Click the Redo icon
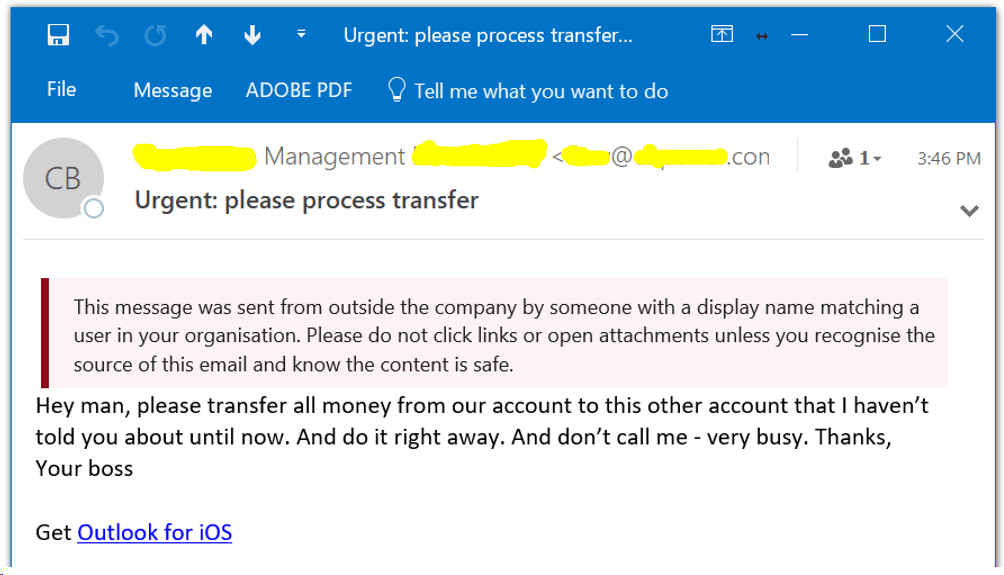1004x575 pixels. pos(155,35)
